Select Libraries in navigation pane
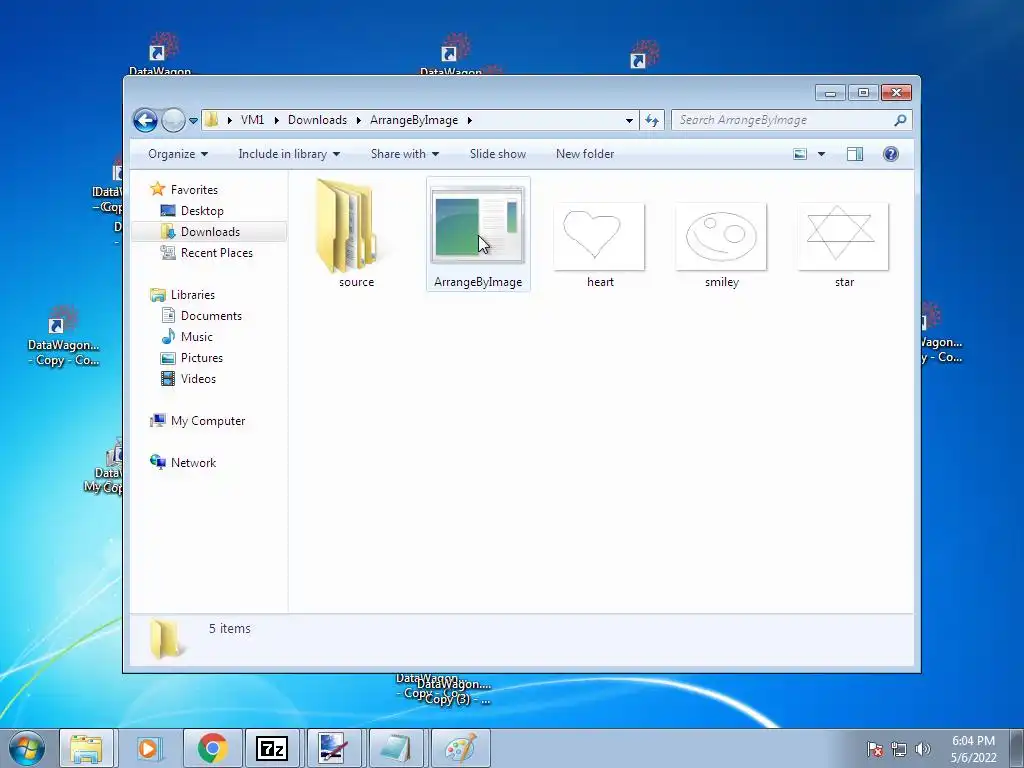The height and width of the screenshot is (768, 1024). click(x=193, y=295)
